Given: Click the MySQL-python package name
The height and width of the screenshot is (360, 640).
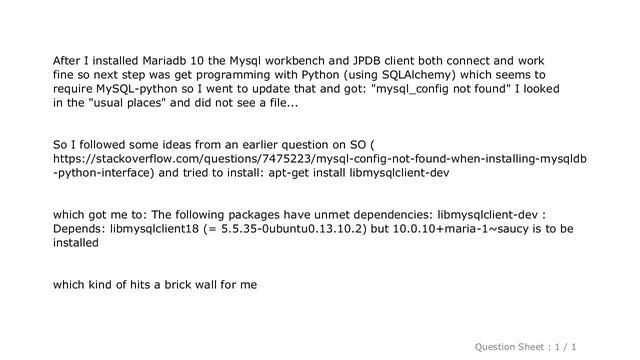Looking at the screenshot, I should 137,89.
